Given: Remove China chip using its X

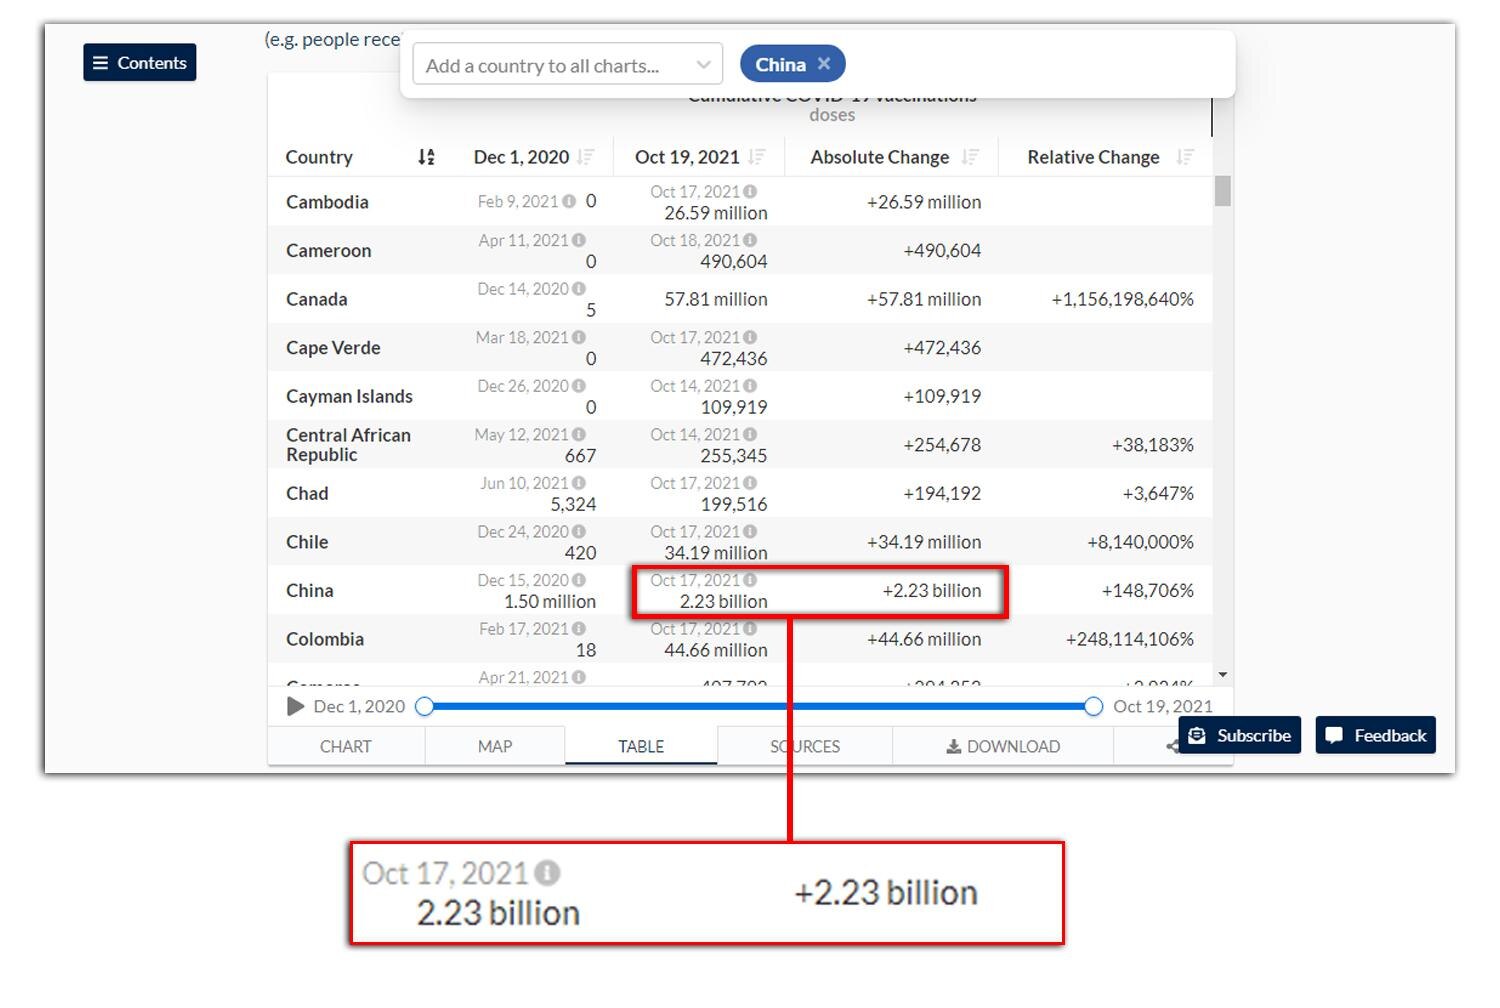Looking at the screenshot, I should coord(824,64).
